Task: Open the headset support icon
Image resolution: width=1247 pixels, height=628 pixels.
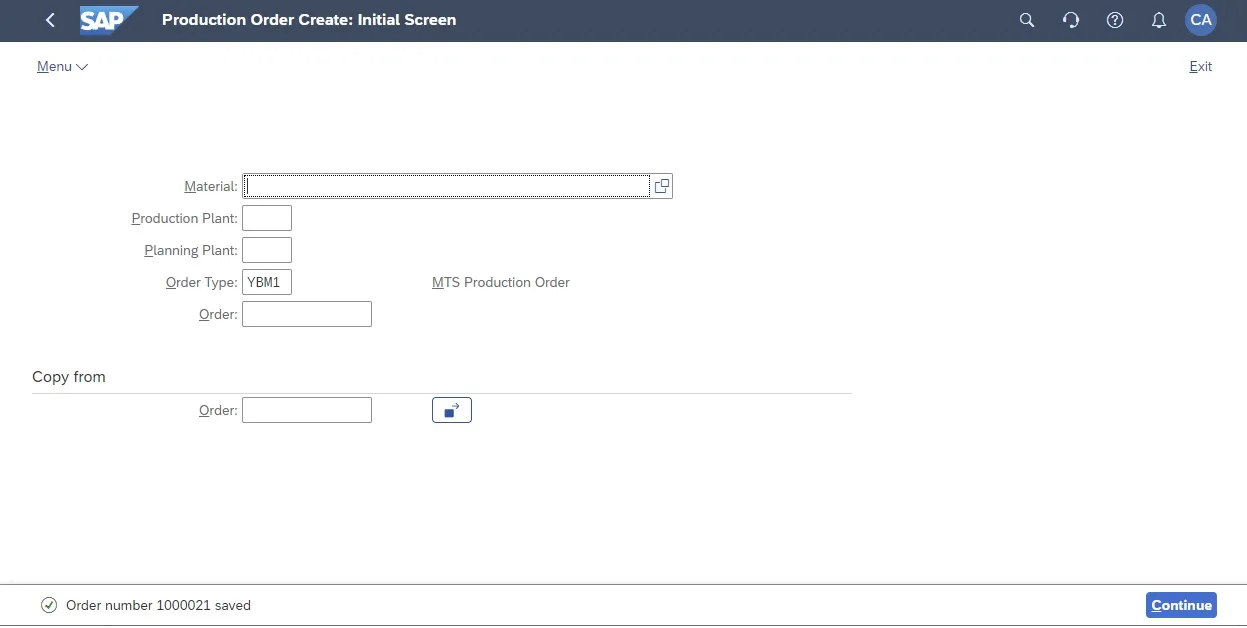Action: [1071, 20]
